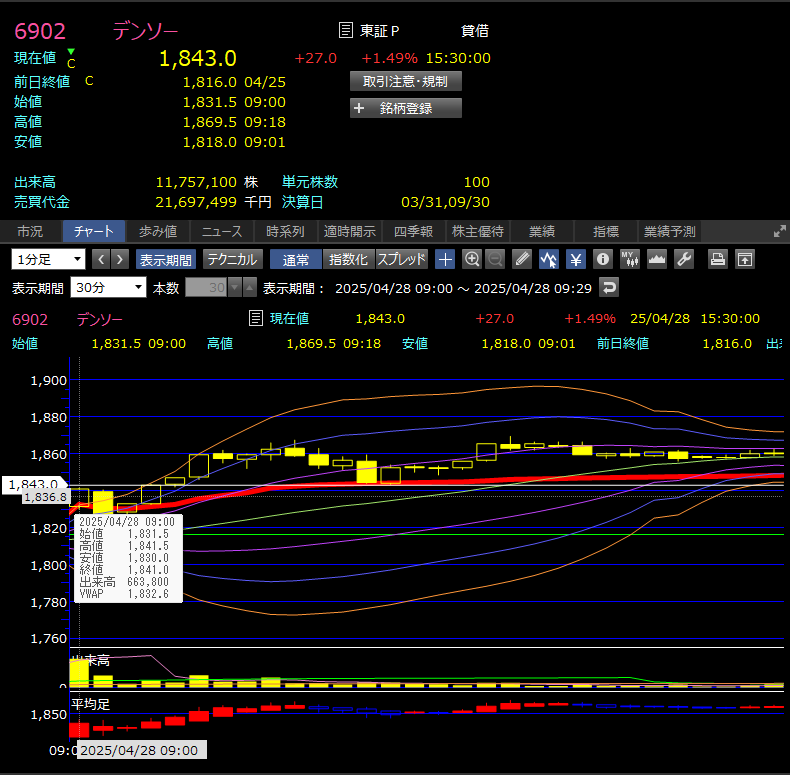Image resolution: width=790 pixels, height=775 pixels.
Task: Click the return arrow icon beside display period
Action: pyautogui.click(x=608, y=287)
